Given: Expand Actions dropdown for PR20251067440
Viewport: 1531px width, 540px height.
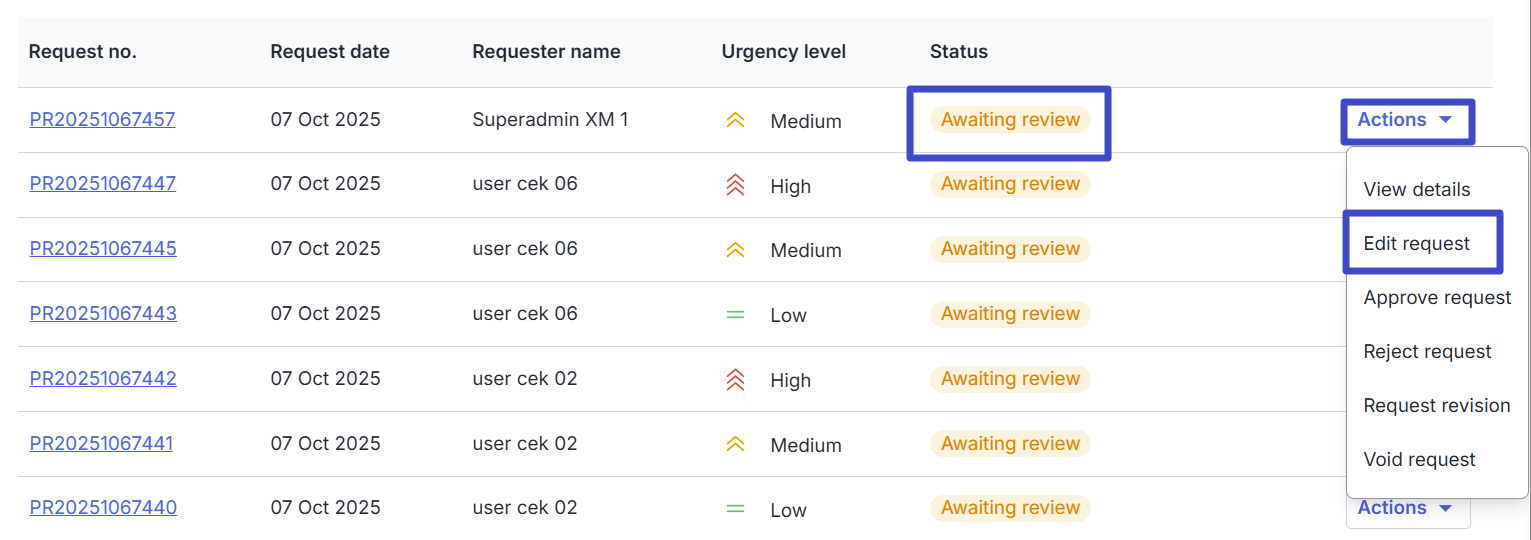Looking at the screenshot, I should (1405, 508).
